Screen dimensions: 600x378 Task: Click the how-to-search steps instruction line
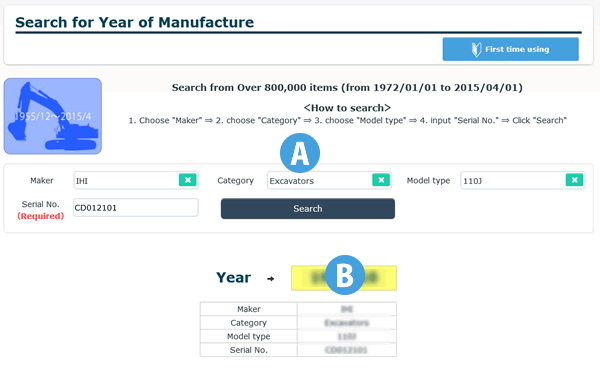[347, 121]
